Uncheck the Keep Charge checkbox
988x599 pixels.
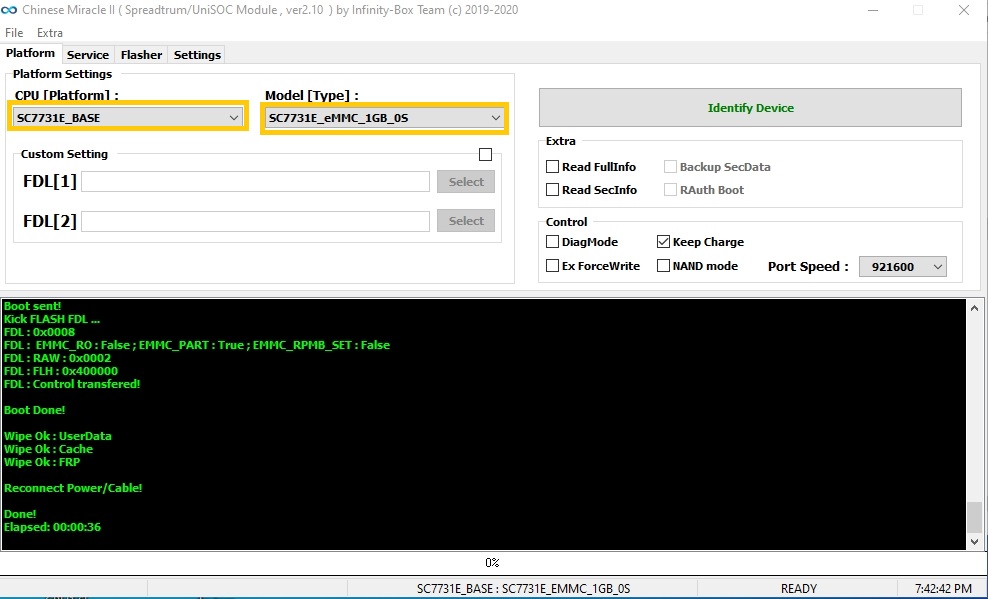tap(663, 242)
